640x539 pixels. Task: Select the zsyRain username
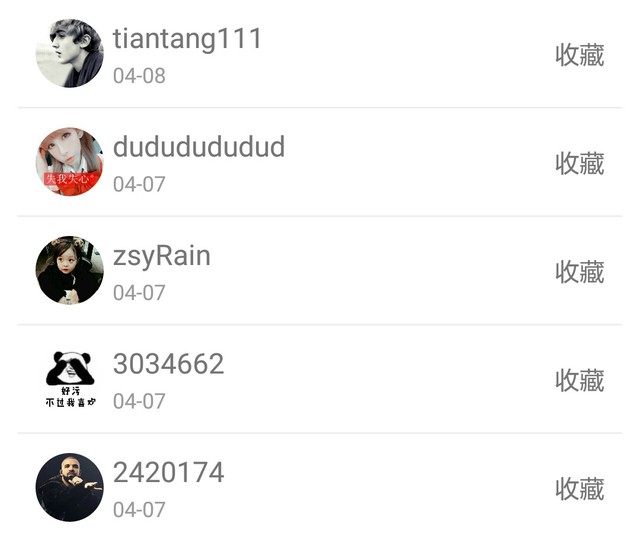tap(162, 257)
